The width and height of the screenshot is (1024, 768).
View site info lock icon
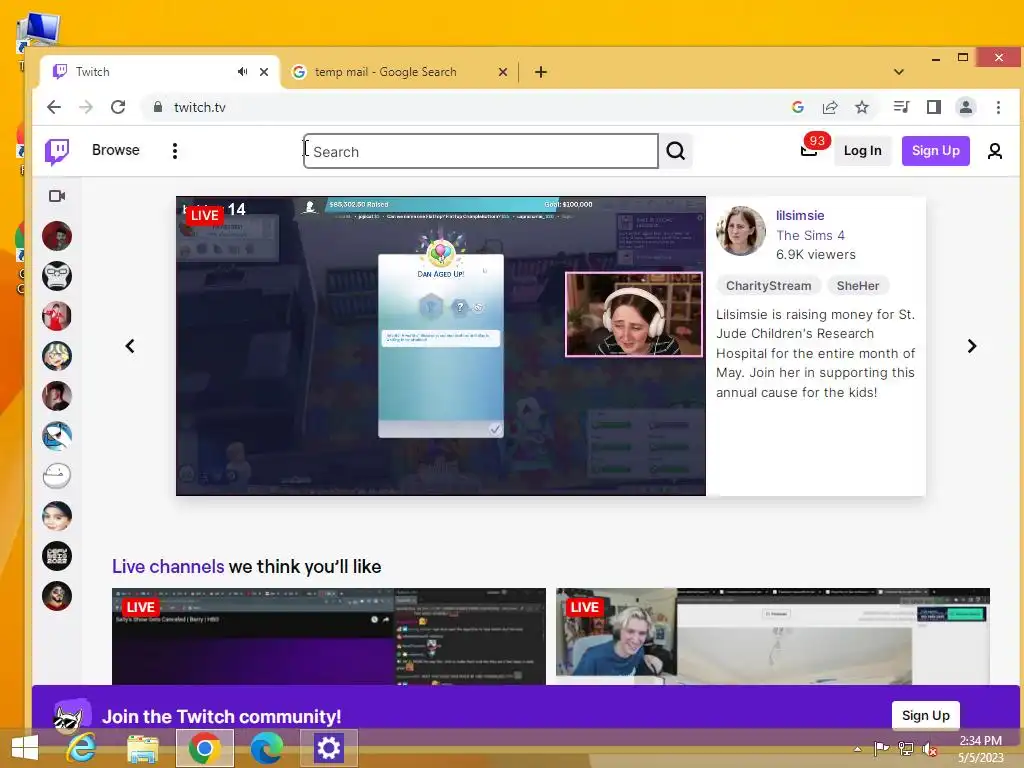point(157,107)
